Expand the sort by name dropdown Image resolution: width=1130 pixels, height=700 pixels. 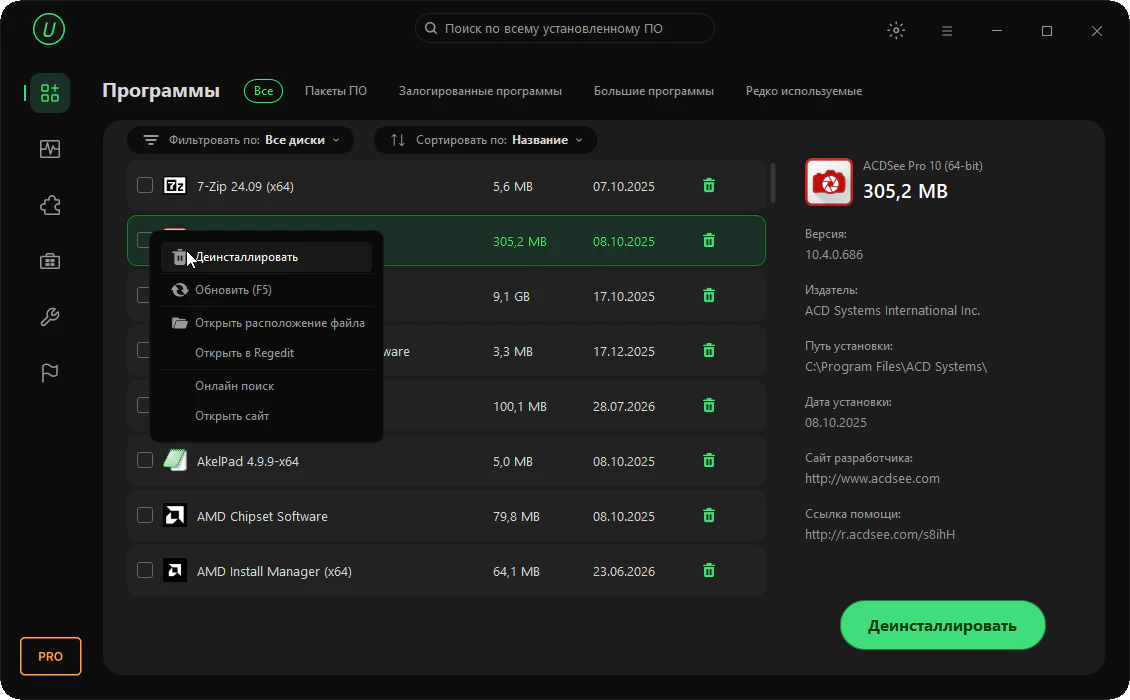486,140
